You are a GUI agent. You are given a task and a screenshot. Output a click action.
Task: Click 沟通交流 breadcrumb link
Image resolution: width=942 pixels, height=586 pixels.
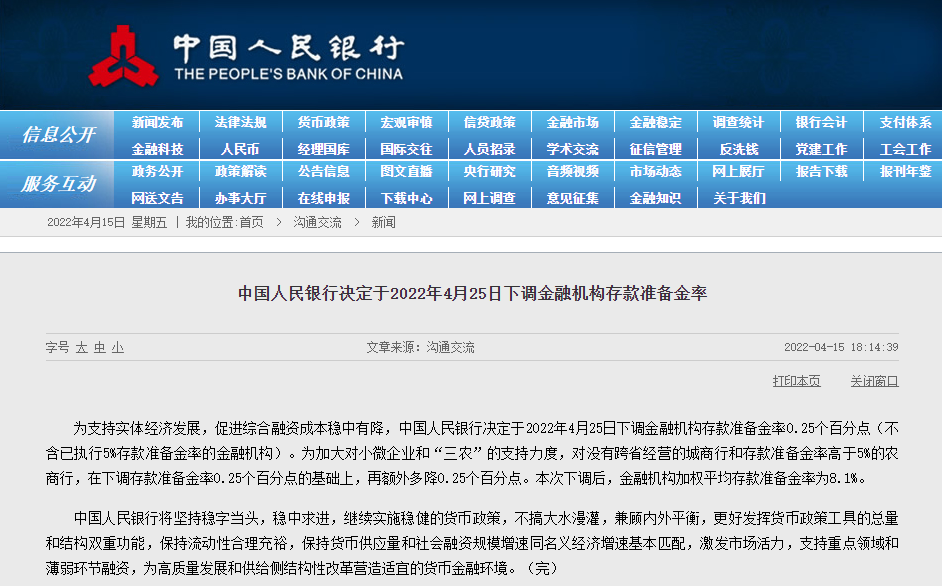coord(317,222)
